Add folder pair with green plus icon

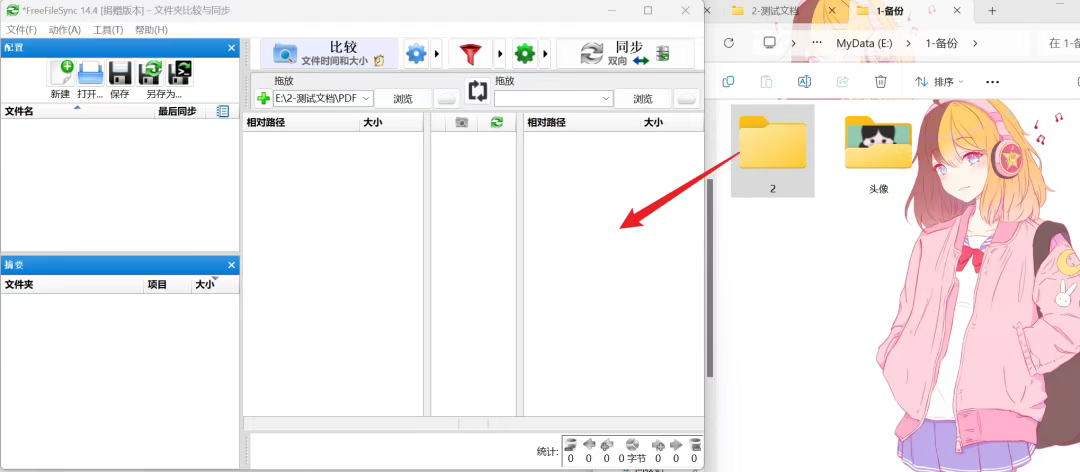click(263, 99)
